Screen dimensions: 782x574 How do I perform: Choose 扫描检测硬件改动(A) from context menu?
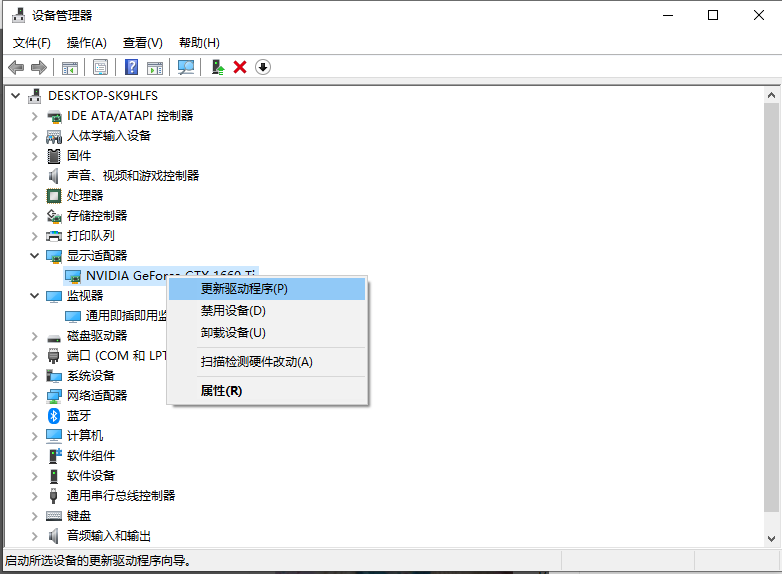pos(267,362)
